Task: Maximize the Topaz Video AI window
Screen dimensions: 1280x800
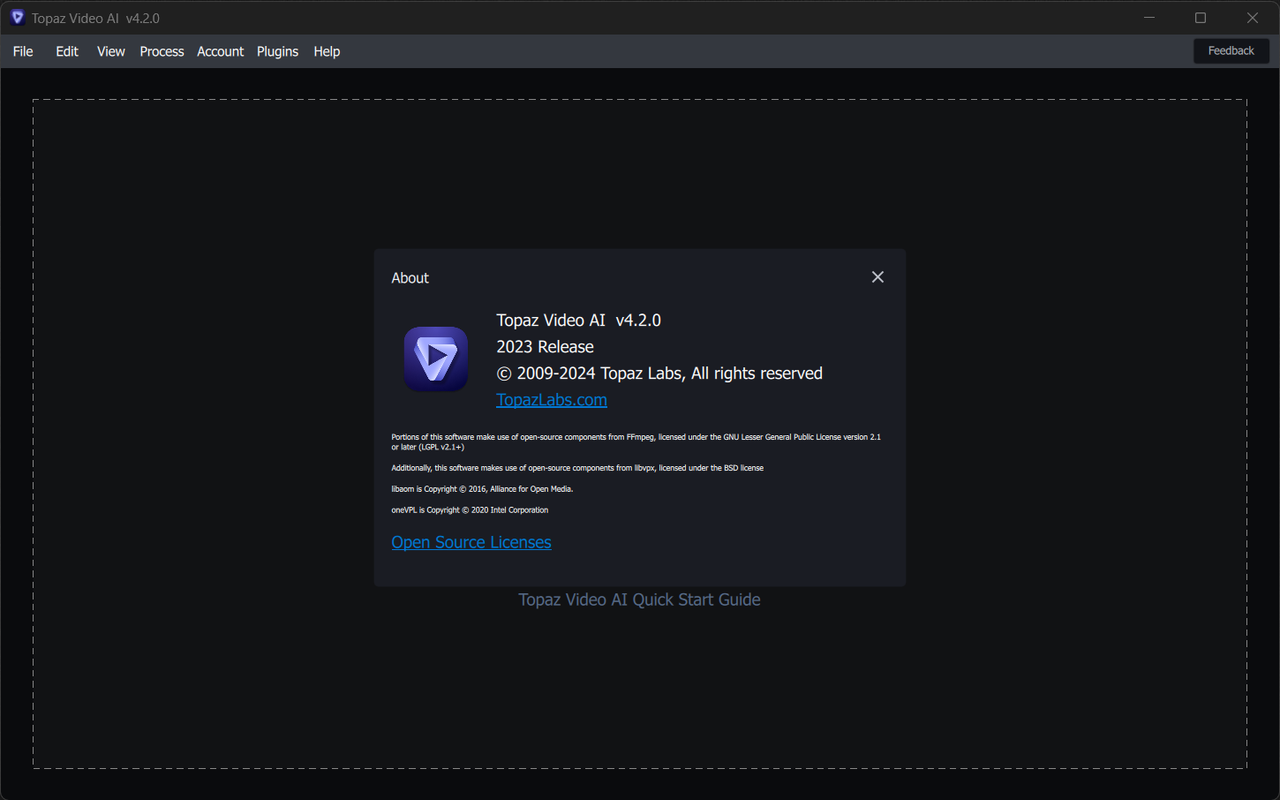Action: [x=1201, y=18]
